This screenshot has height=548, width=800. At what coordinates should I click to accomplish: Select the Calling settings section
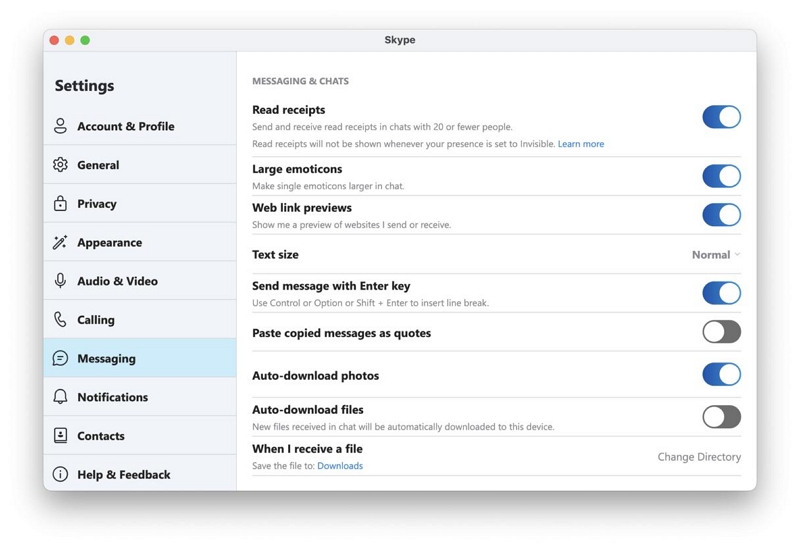140,319
